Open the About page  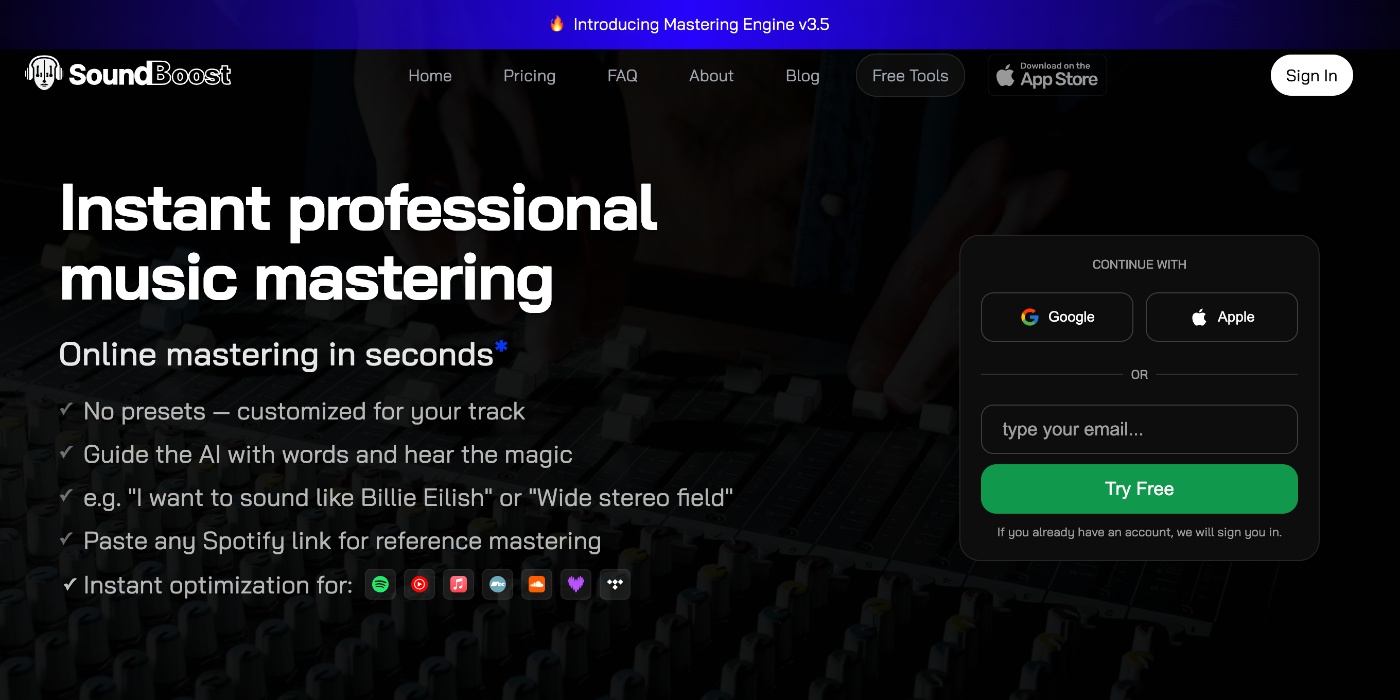pyautogui.click(x=711, y=76)
